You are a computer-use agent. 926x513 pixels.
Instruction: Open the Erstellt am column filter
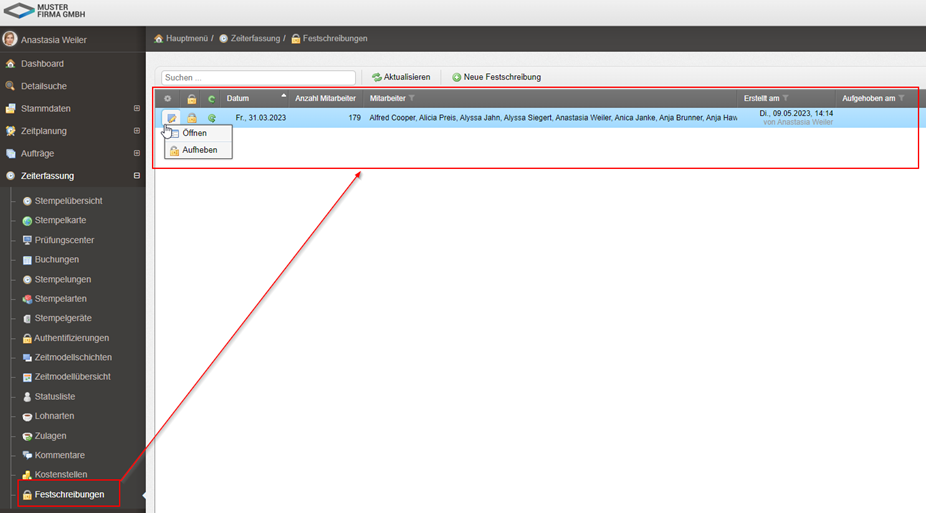click(x=786, y=98)
